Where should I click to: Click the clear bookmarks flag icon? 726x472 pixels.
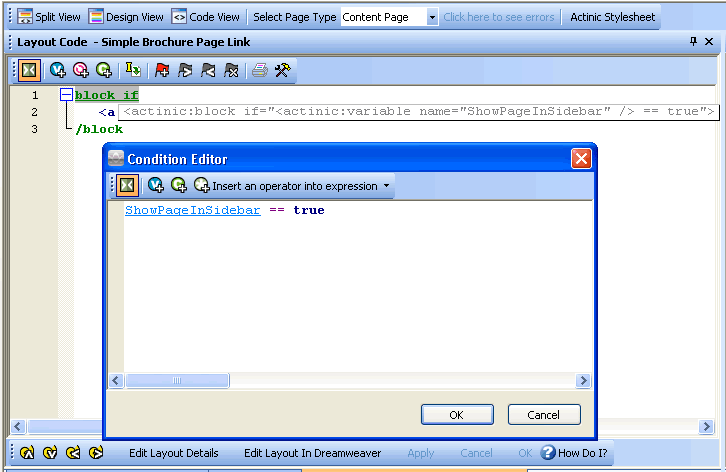[x=231, y=70]
